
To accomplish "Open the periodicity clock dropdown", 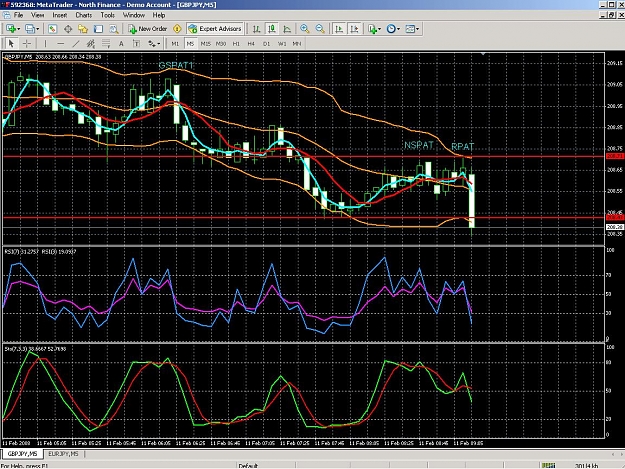I will click(398, 29).
